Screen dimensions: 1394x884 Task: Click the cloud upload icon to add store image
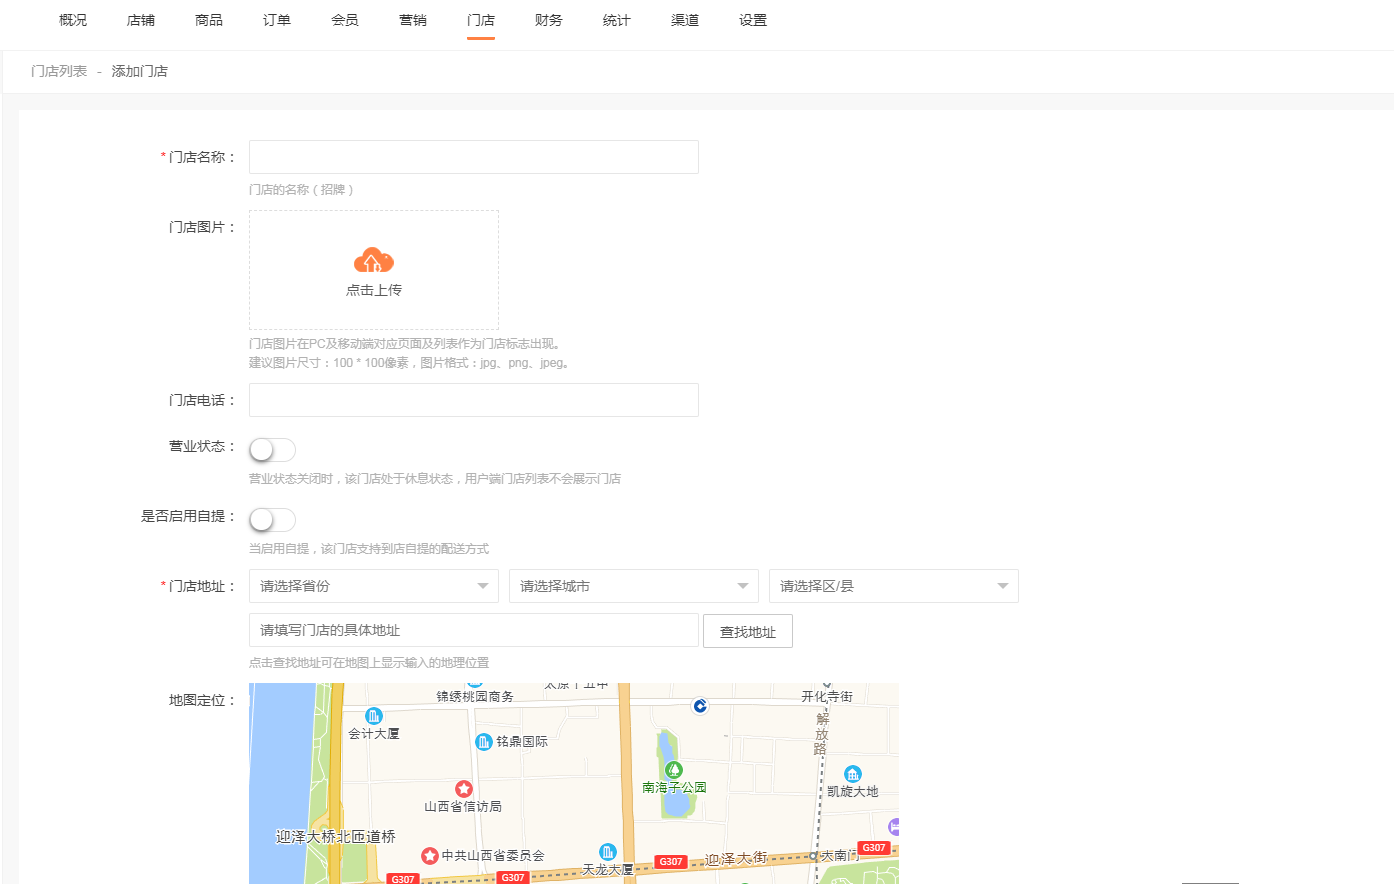372,262
